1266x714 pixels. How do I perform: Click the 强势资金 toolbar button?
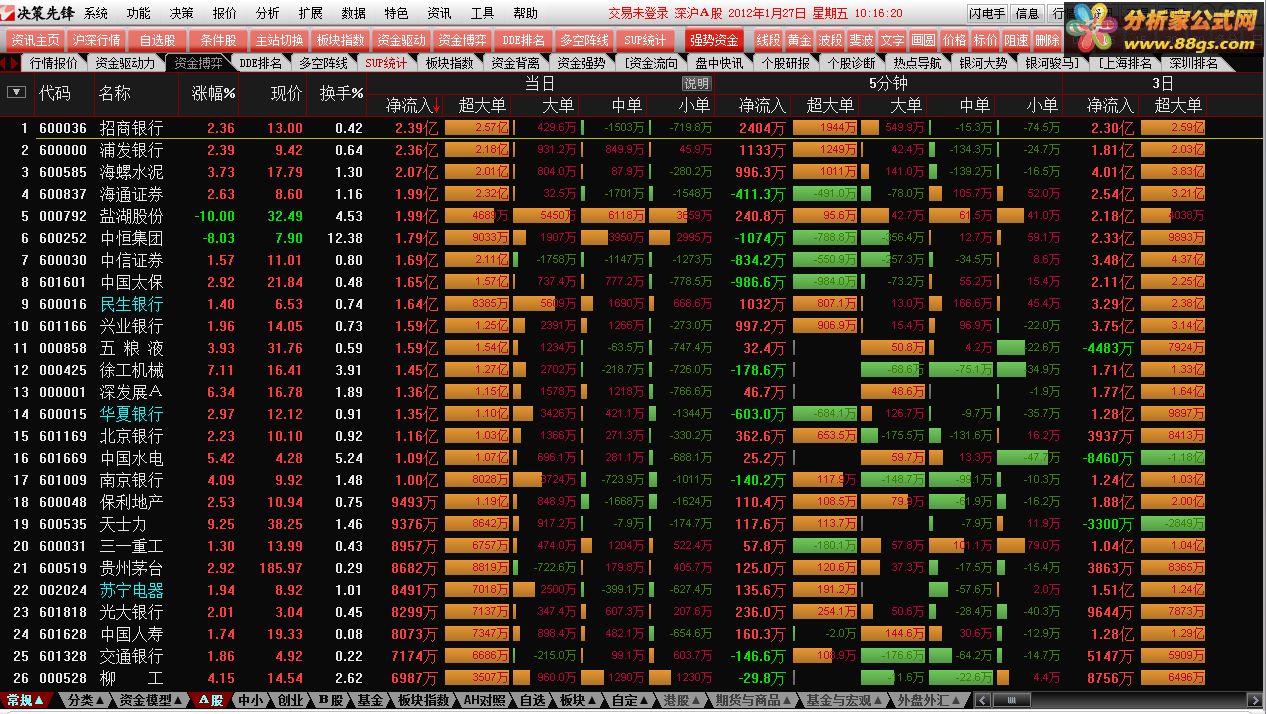point(714,40)
